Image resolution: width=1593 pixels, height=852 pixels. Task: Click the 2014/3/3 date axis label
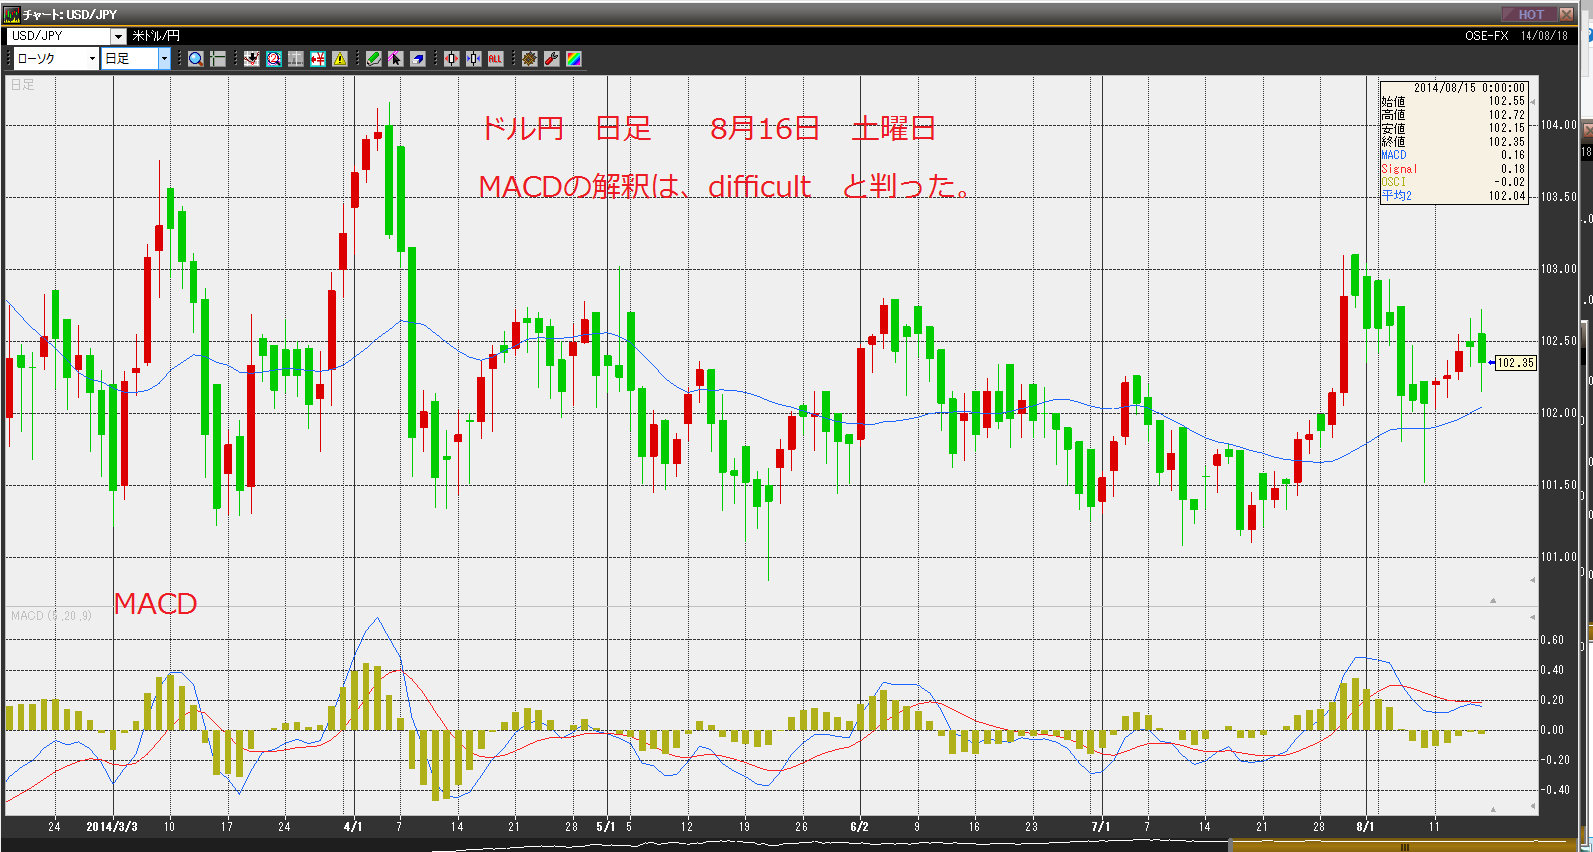[x=112, y=827]
